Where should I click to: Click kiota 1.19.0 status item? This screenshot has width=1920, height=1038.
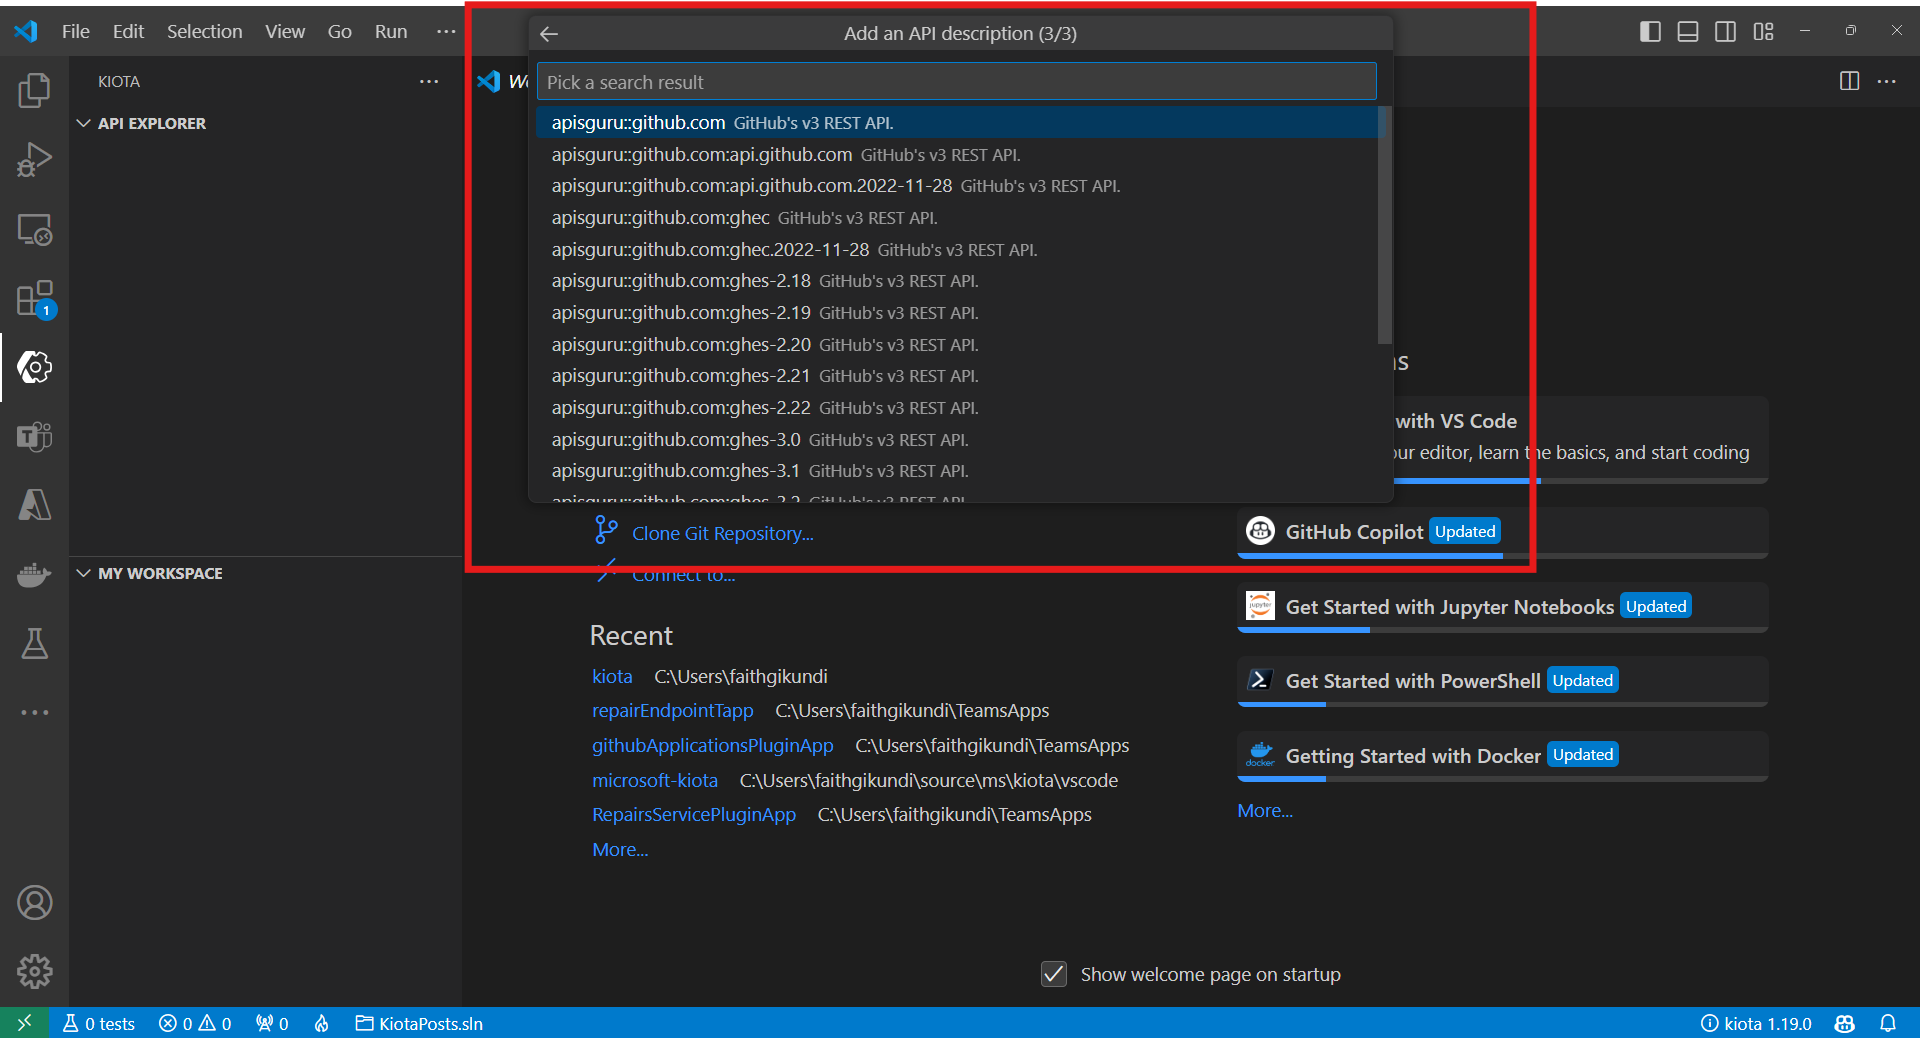click(1756, 1023)
